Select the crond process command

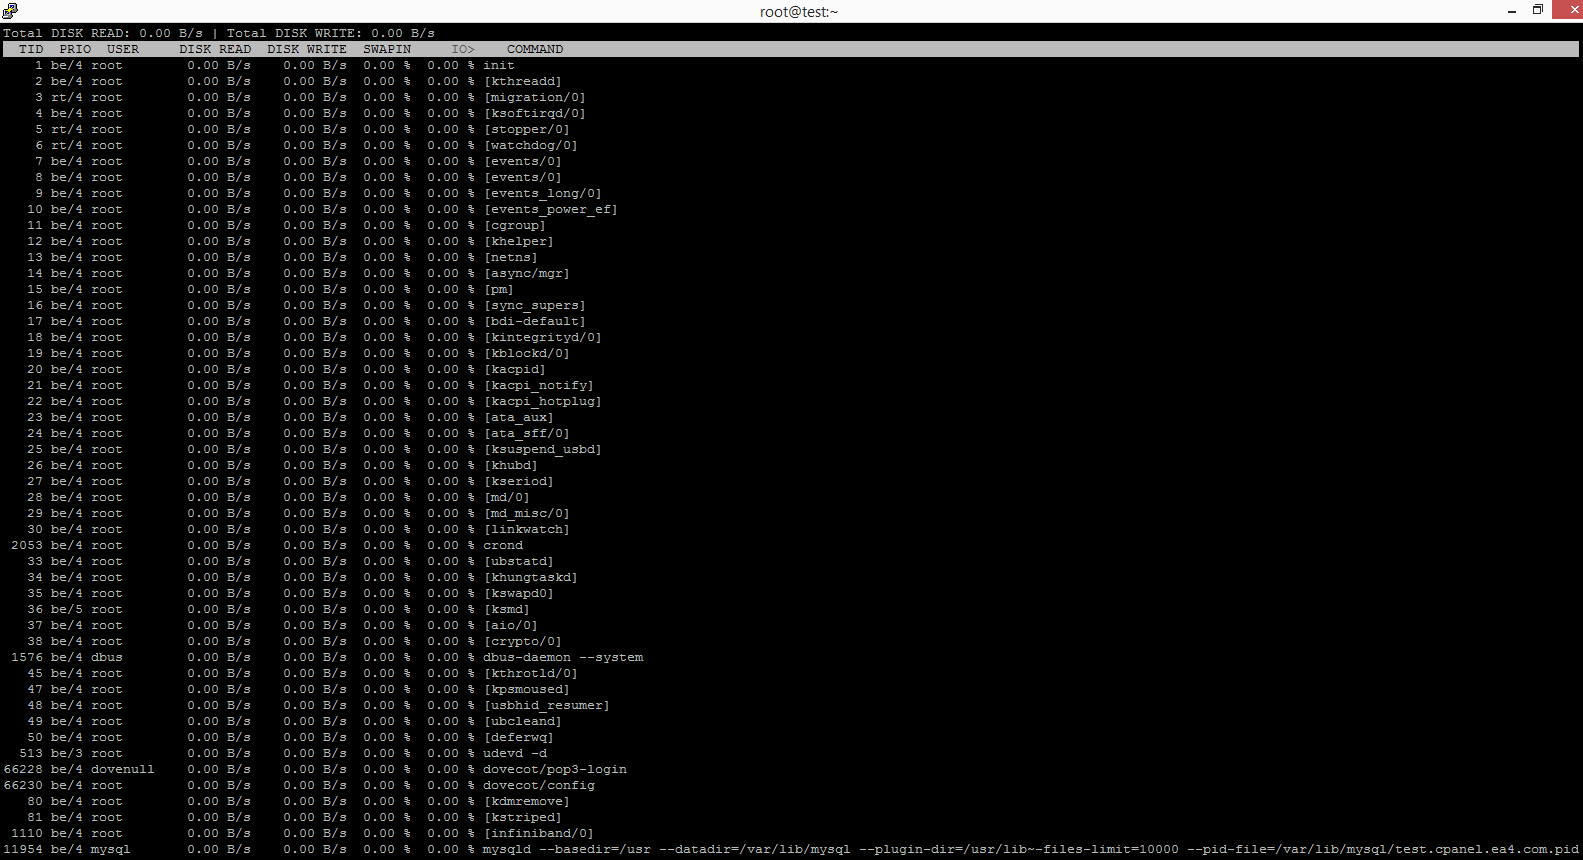pyautogui.click(x=503, y=545)
